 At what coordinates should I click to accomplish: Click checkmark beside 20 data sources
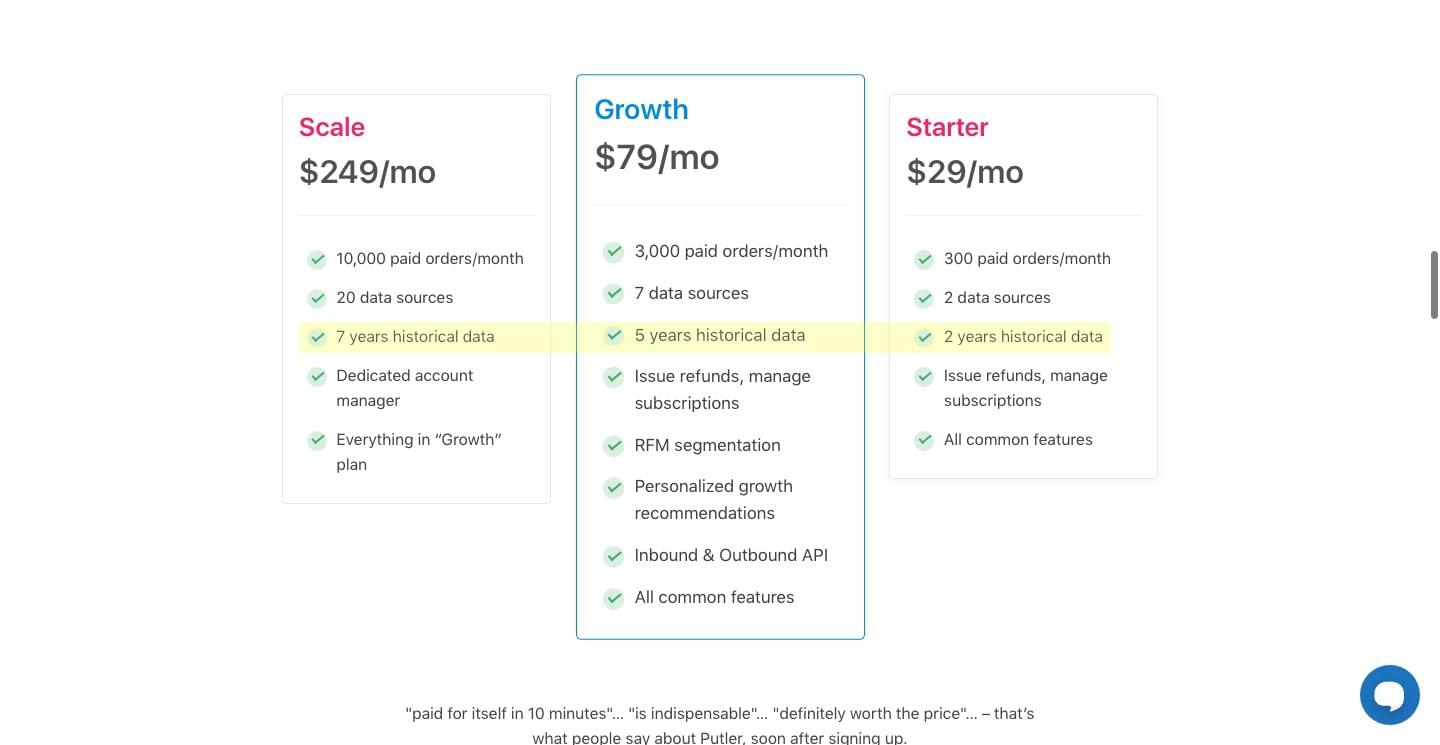click(317, 298)
